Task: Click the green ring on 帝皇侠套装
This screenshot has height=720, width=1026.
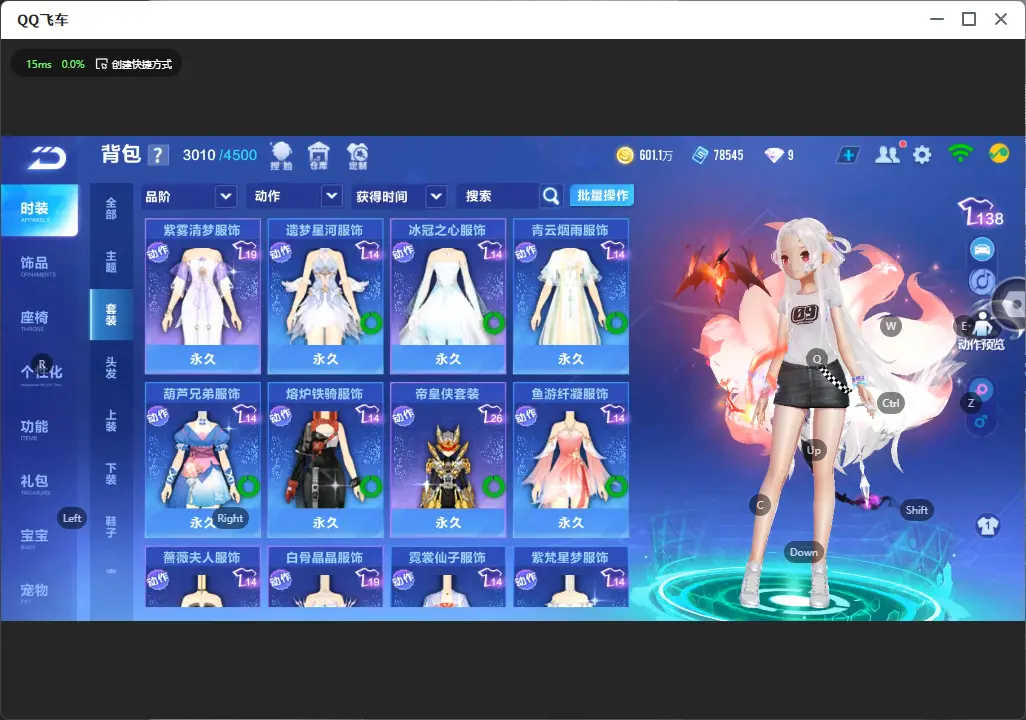Action: point(494,486)
